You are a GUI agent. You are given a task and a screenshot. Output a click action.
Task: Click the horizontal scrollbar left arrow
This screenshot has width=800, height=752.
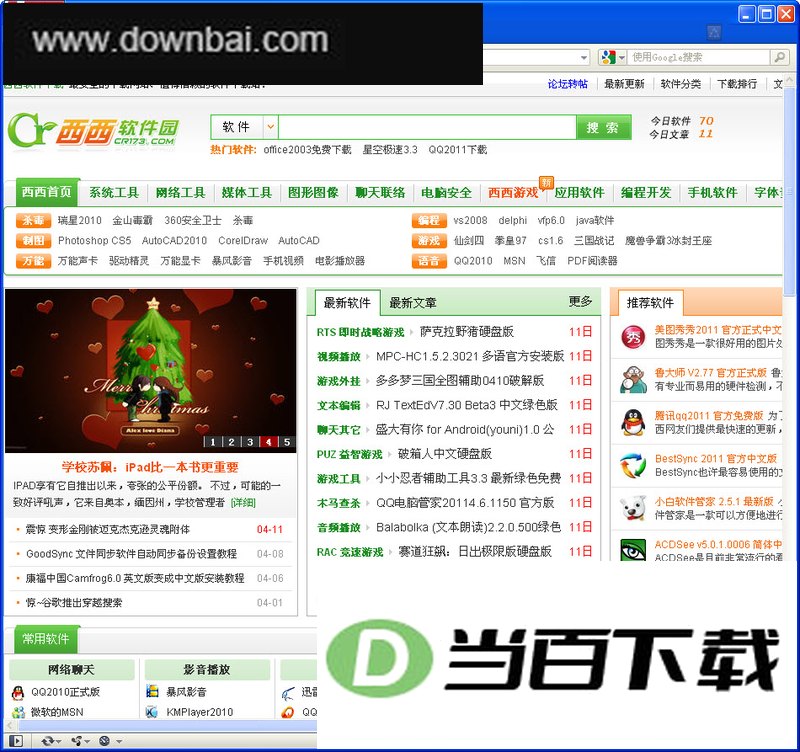coord(9,725)
